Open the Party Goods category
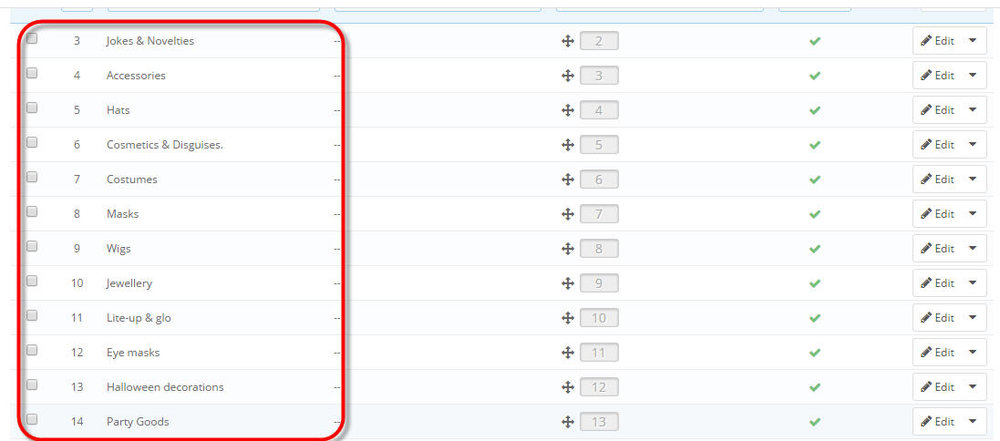 138,422
